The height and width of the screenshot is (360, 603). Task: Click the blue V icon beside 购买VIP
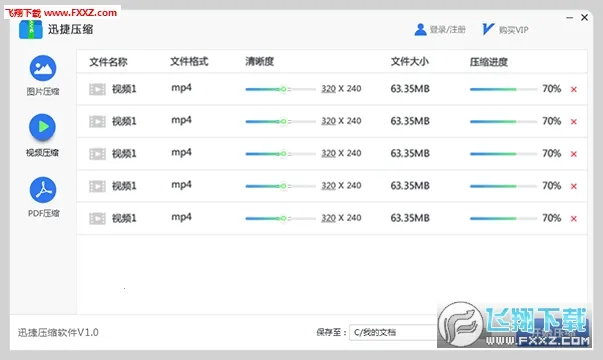pyautogui.click(x=488, y=29)
